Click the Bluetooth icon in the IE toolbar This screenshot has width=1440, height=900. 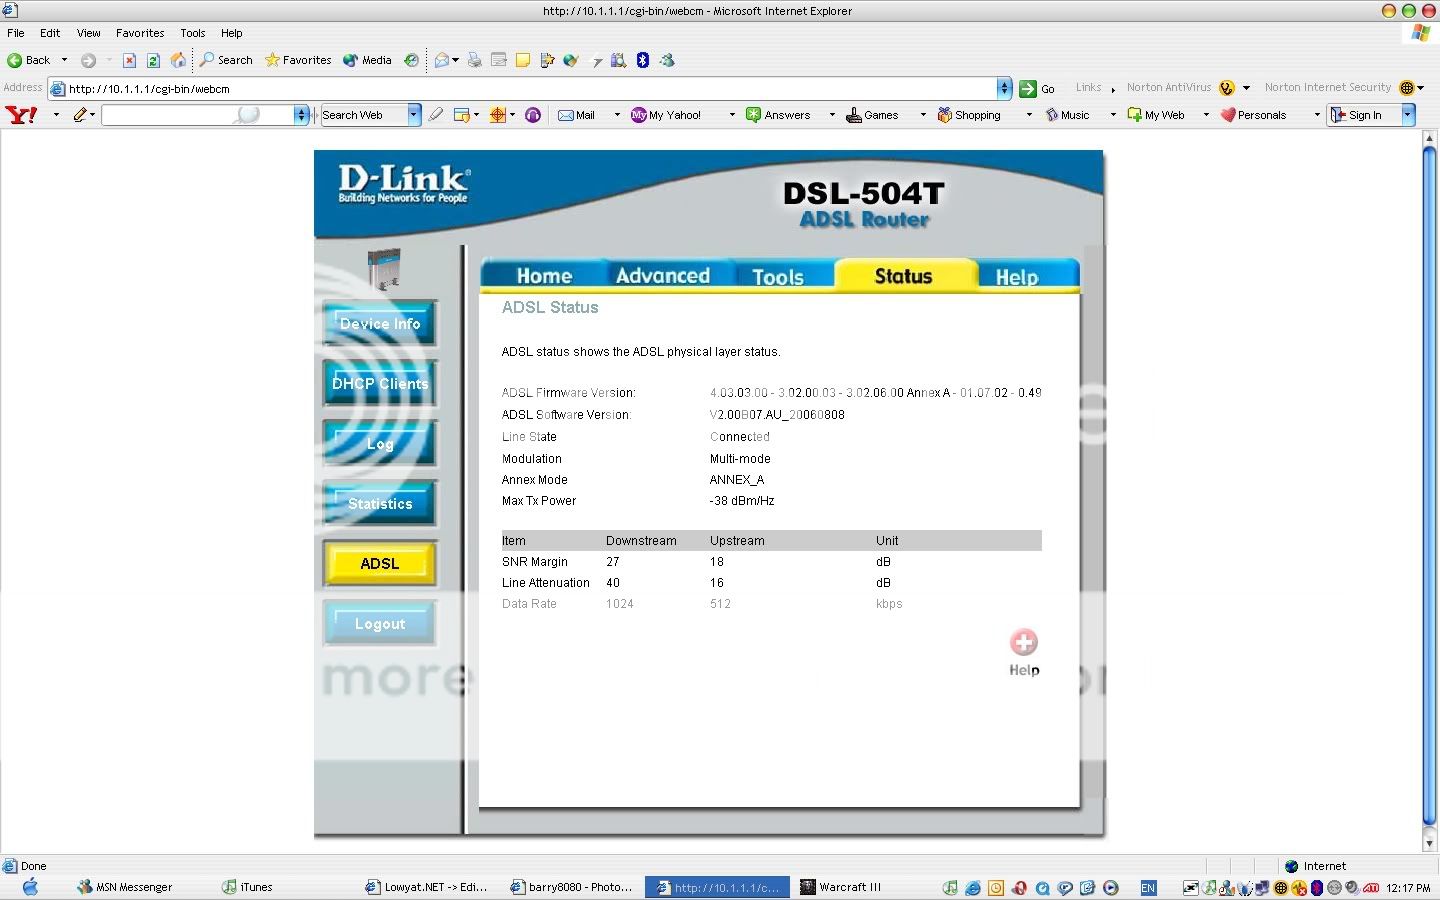point(642,60)
